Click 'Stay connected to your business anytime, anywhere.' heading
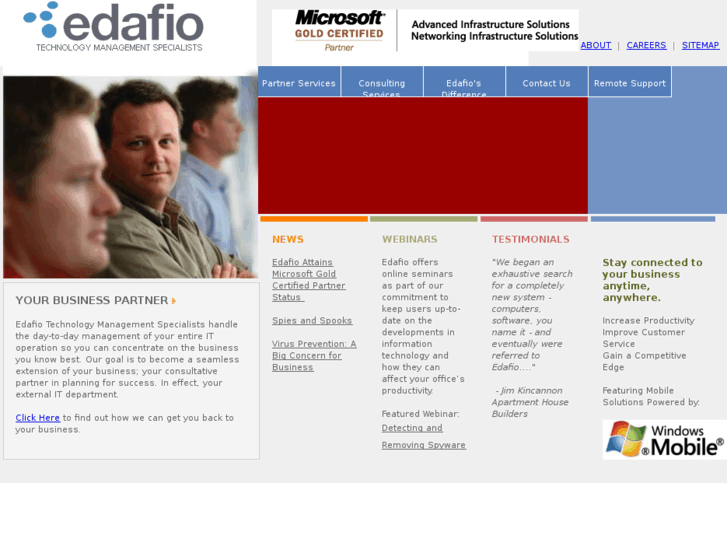Image resolution: width=727 pixels, height=545 pixels. click(652, 280)
